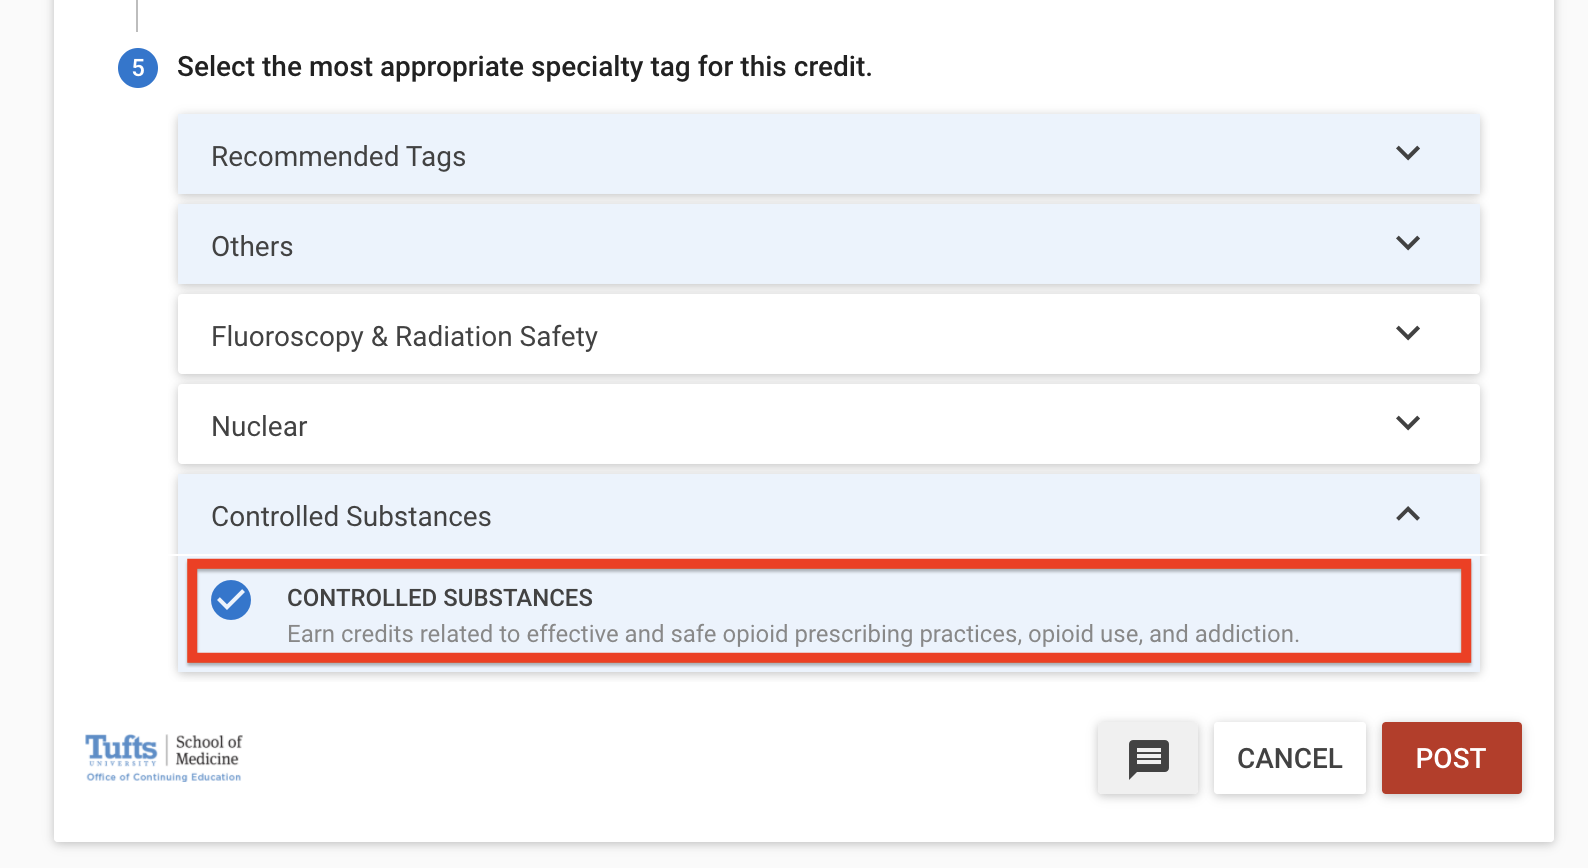
Task: Collapse the Controlled Substances section chevron
Action: point(1408,514)
